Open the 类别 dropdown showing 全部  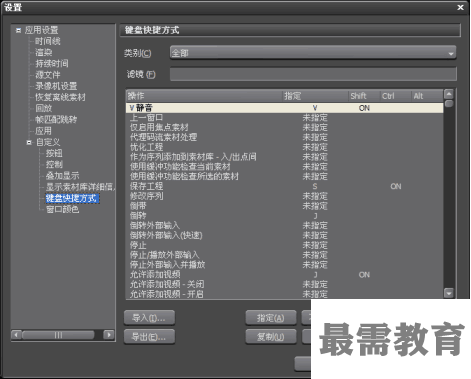click(313, 53)
